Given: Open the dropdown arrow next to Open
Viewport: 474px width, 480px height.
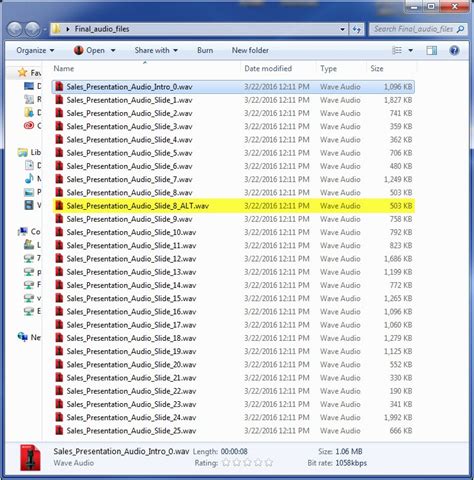Looking at the screenshot, I should (113, 51).
